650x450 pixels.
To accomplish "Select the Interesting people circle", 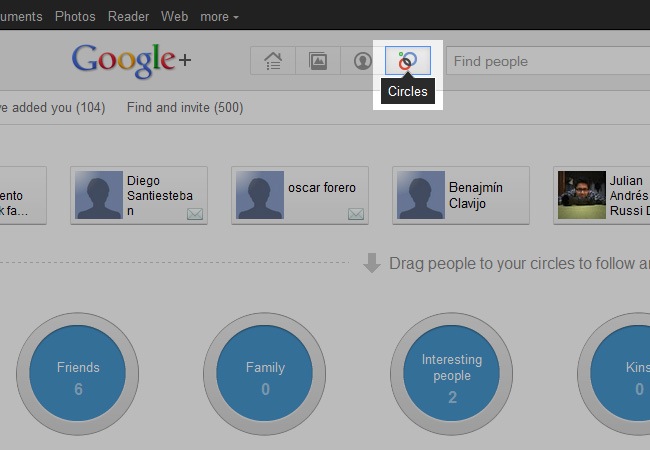I will pos(451,376).
